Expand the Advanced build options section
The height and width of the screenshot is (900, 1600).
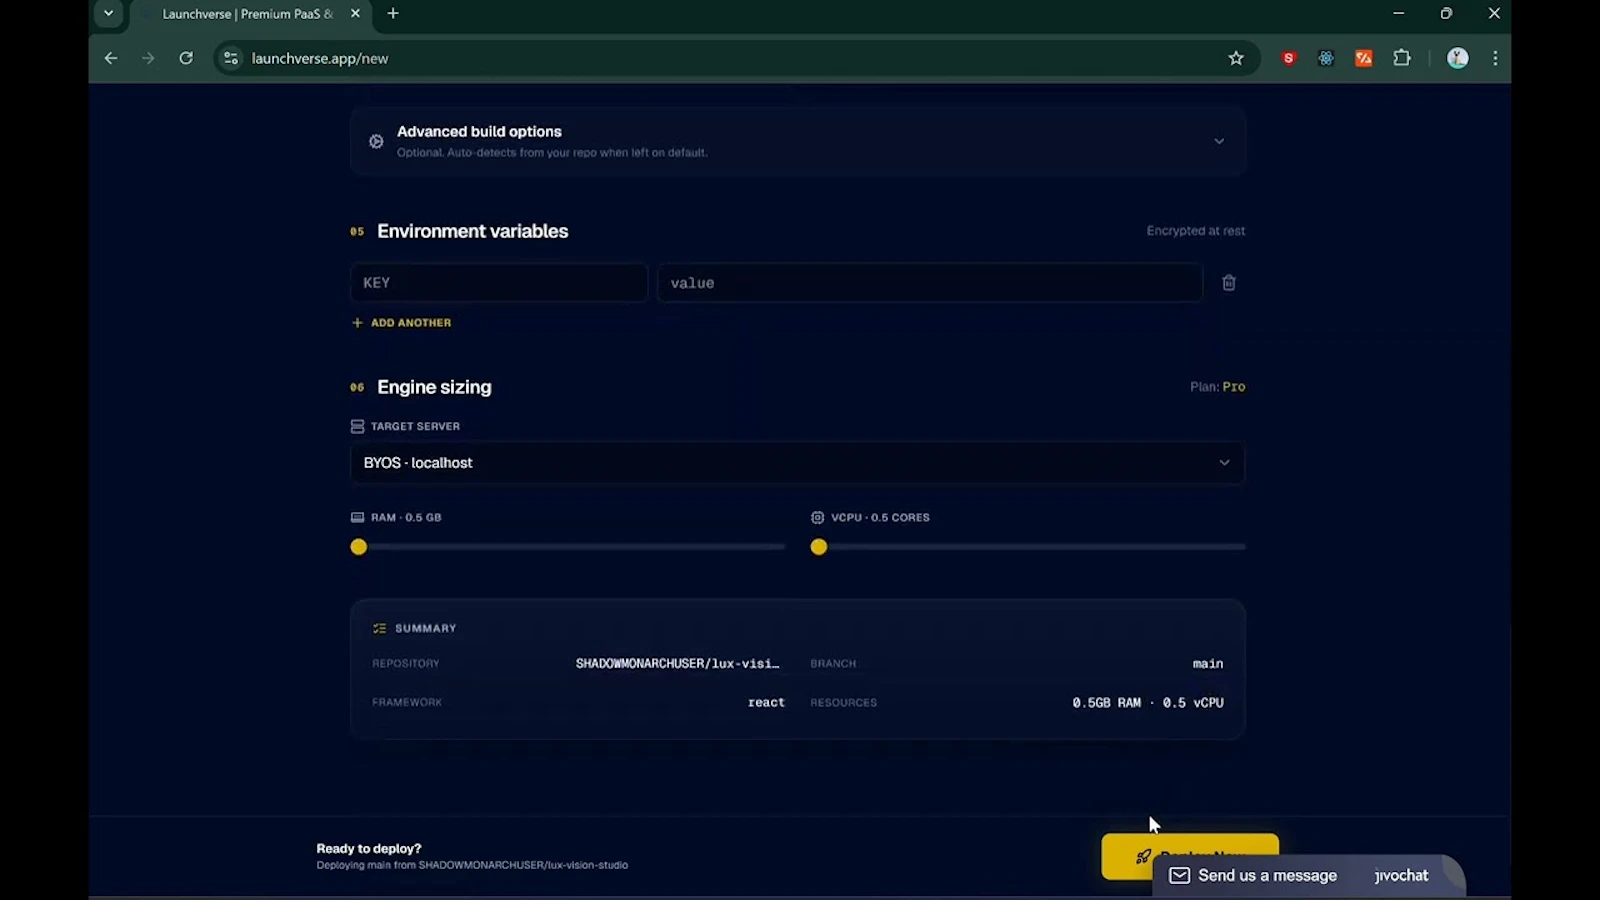pos(798,141)
